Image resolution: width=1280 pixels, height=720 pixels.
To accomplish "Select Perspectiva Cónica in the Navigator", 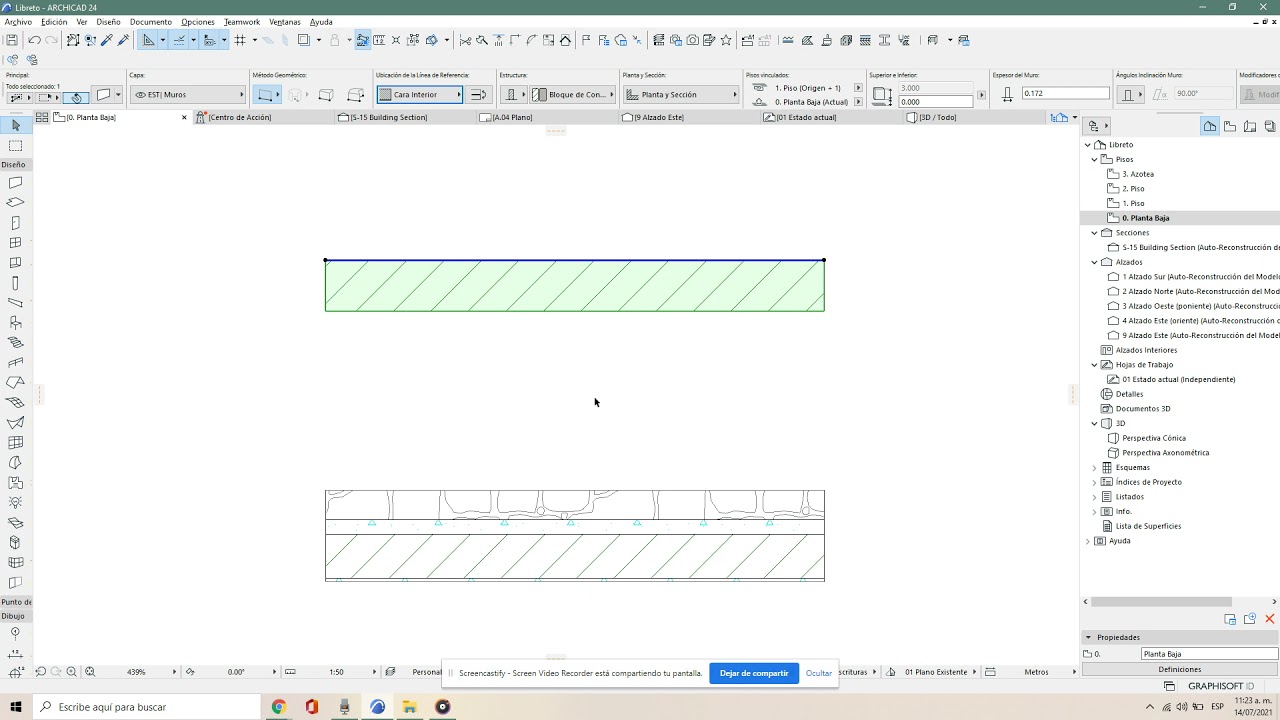I will click(1154, 438).
